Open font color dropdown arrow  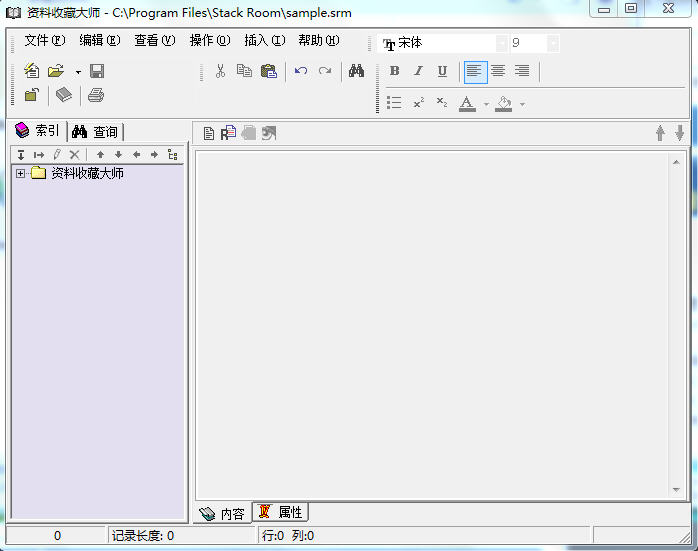coord(486,104)
